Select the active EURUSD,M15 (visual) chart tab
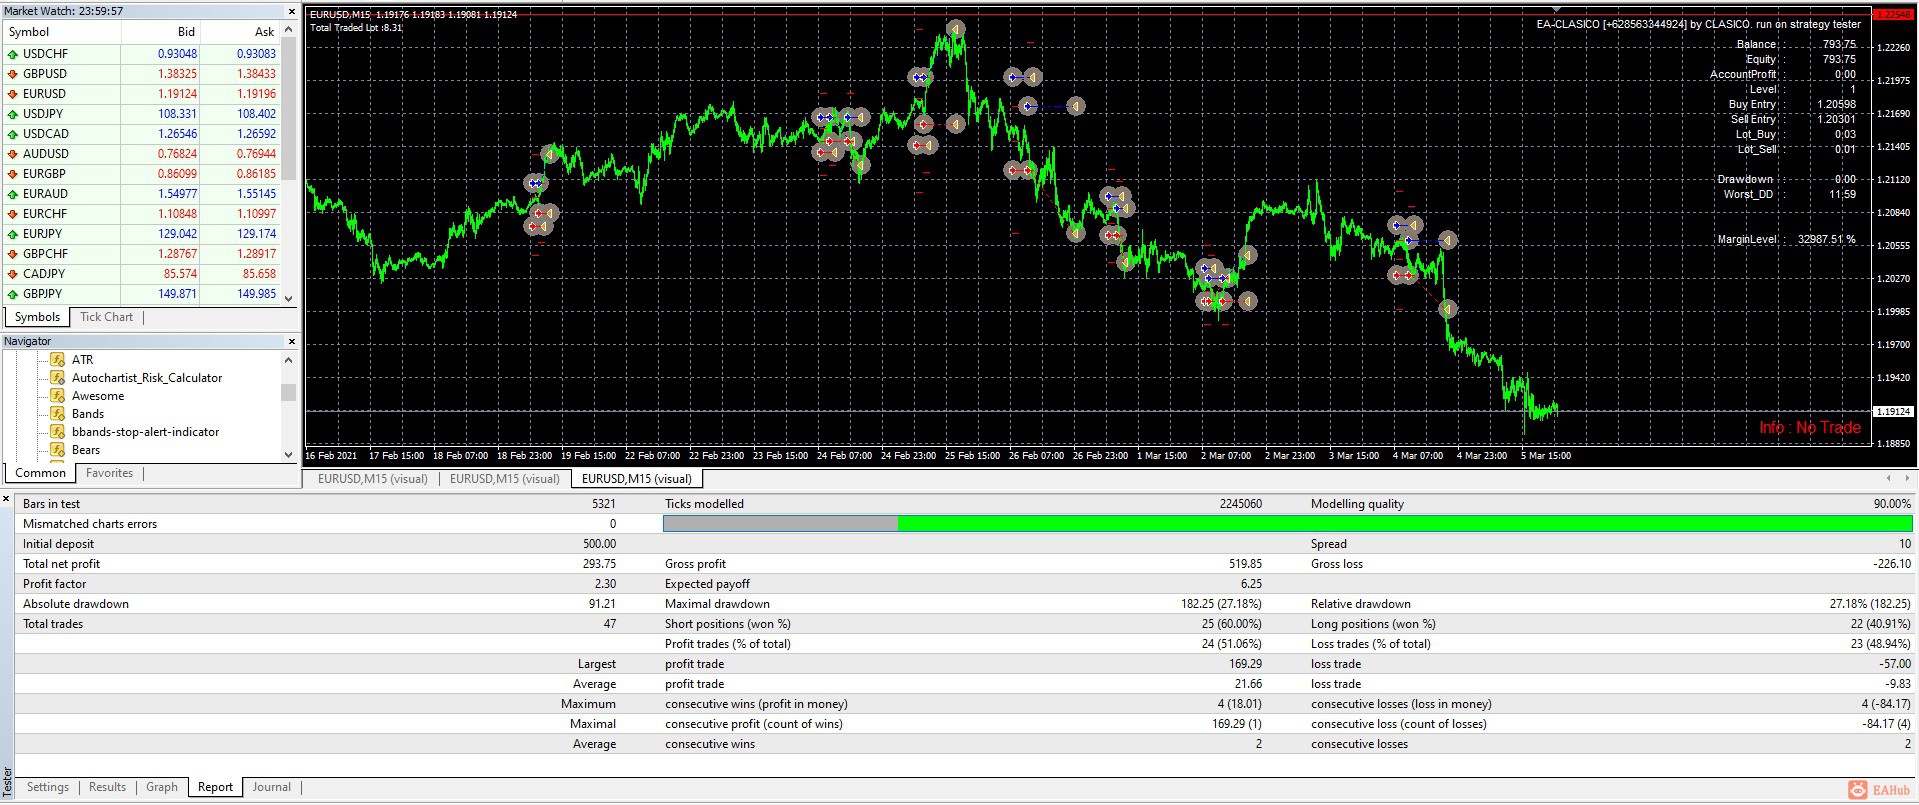This screenshot has width=1919, height=805. [636, 479]
